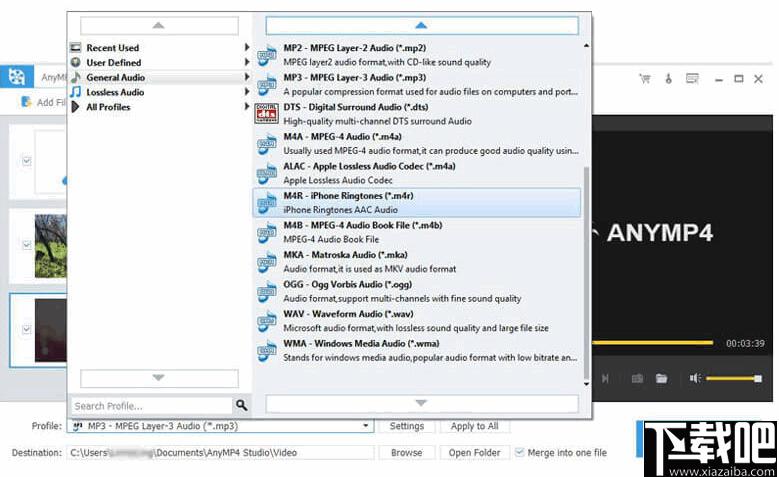Expand the Lossless Audio submenu arrow
779x477 pixels.
tap(247, 91)
